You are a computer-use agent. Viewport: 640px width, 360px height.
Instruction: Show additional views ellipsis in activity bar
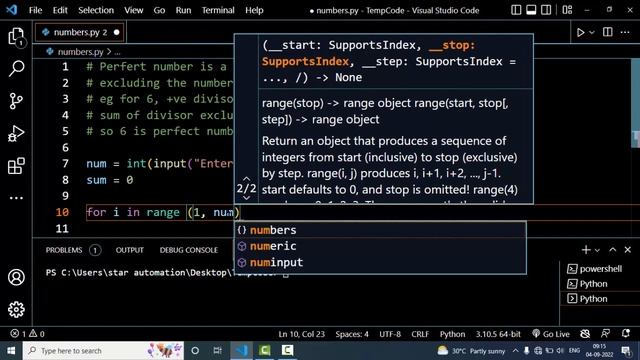[16, 198]
